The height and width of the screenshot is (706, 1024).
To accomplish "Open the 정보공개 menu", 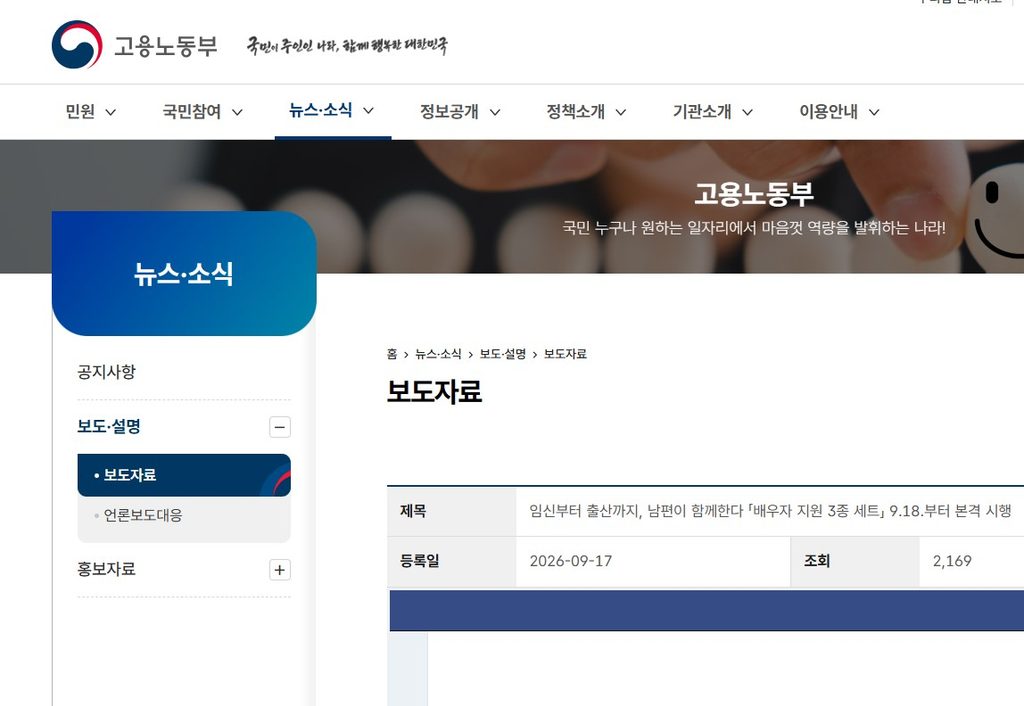I will pos(449,112).
